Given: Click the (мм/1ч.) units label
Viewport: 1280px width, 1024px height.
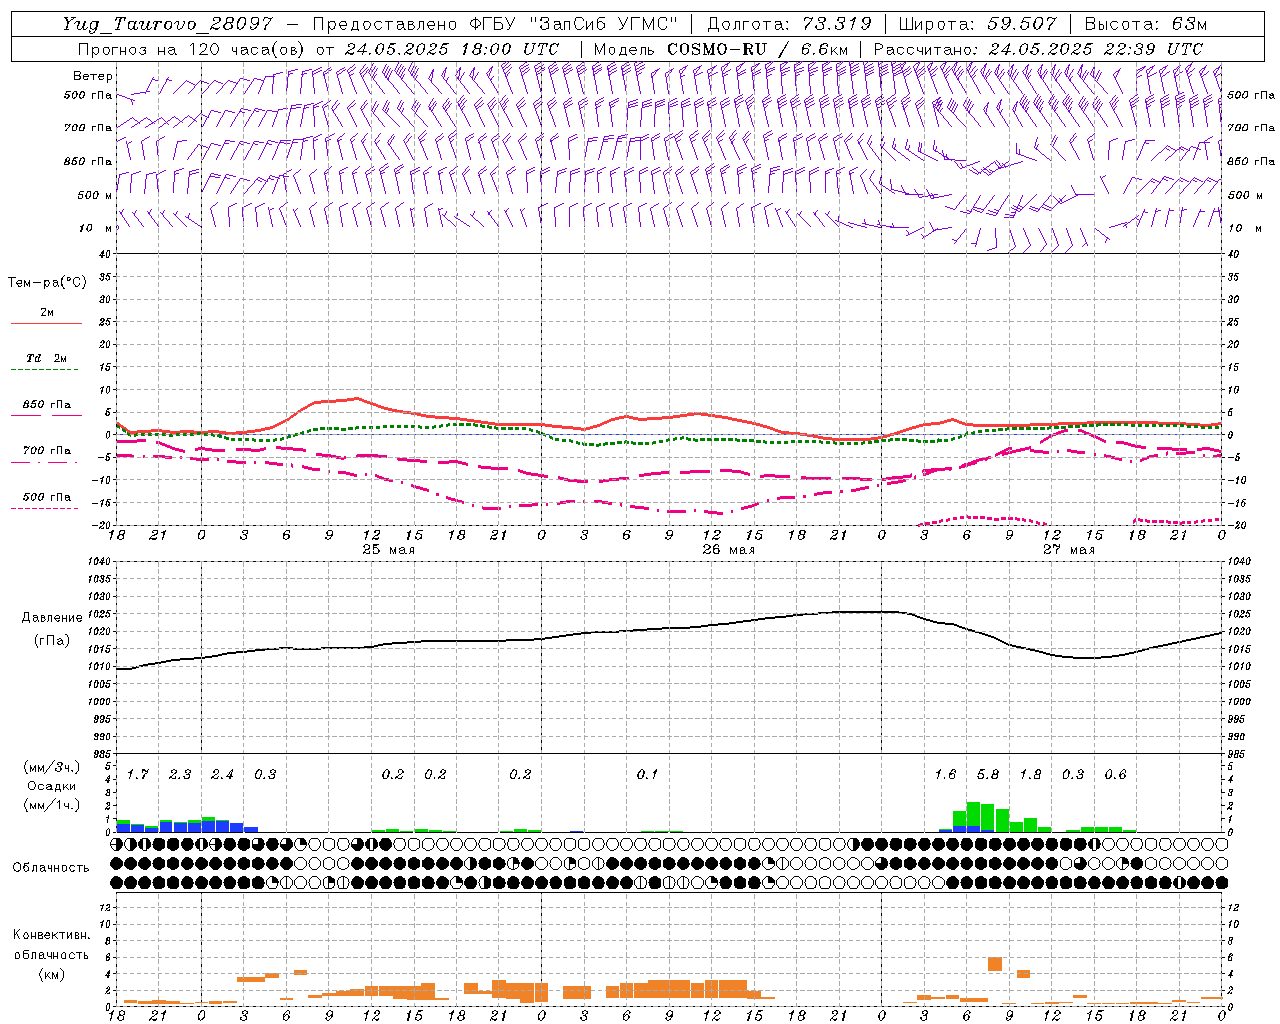Looking at the screenshot, I should [x=51, y=805].
